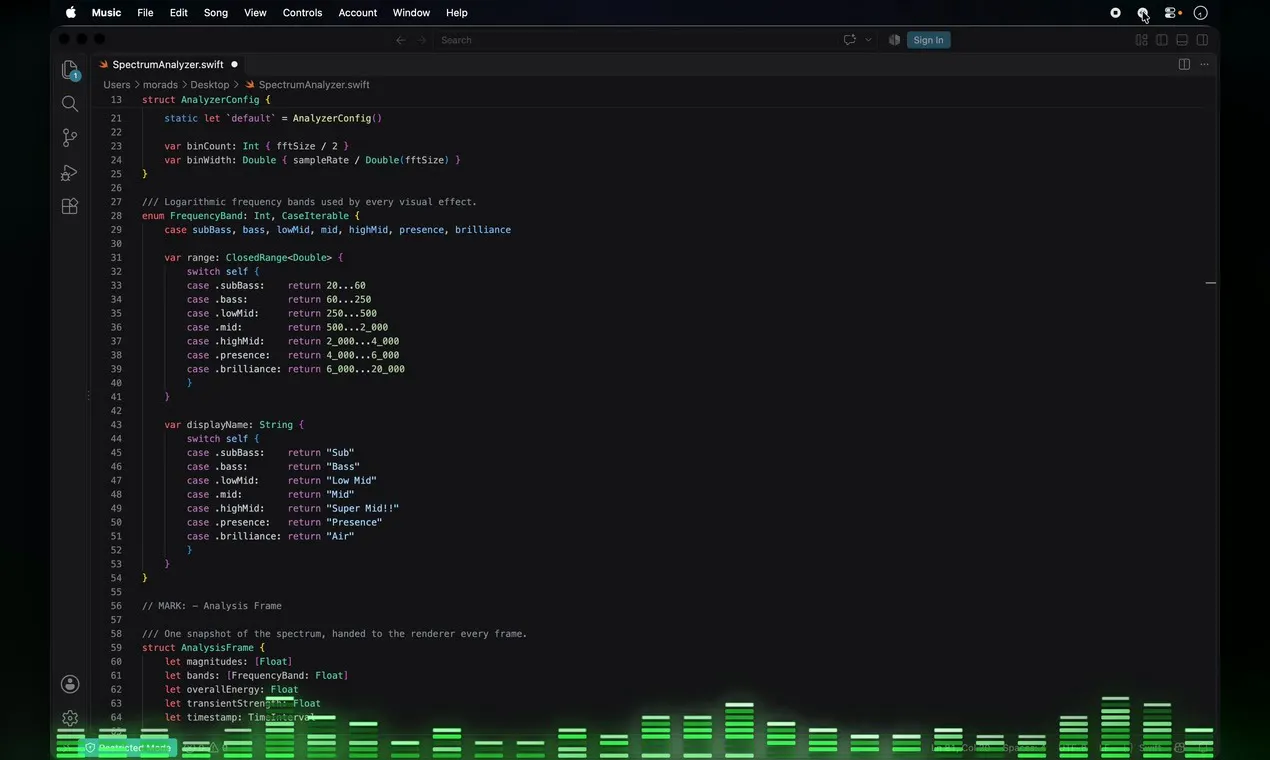Viewport: 1270px width, 760px height.
Task: Open the Music menu
Action: click(106, 13)
